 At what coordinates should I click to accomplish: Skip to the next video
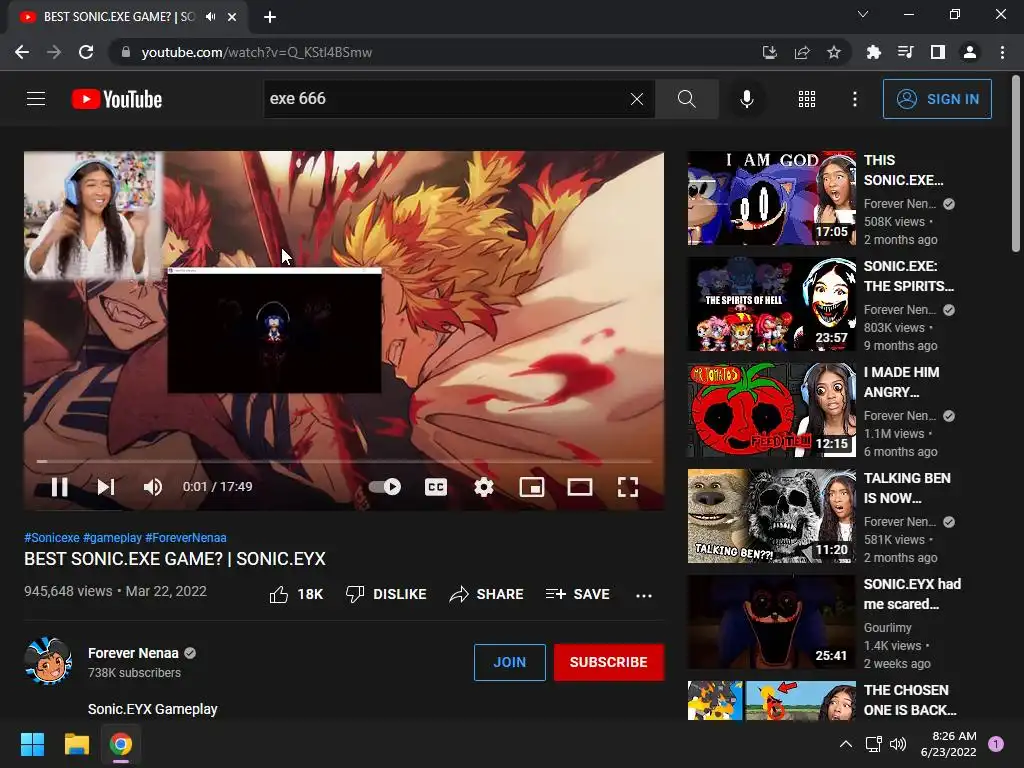click(x=106, y=487)
